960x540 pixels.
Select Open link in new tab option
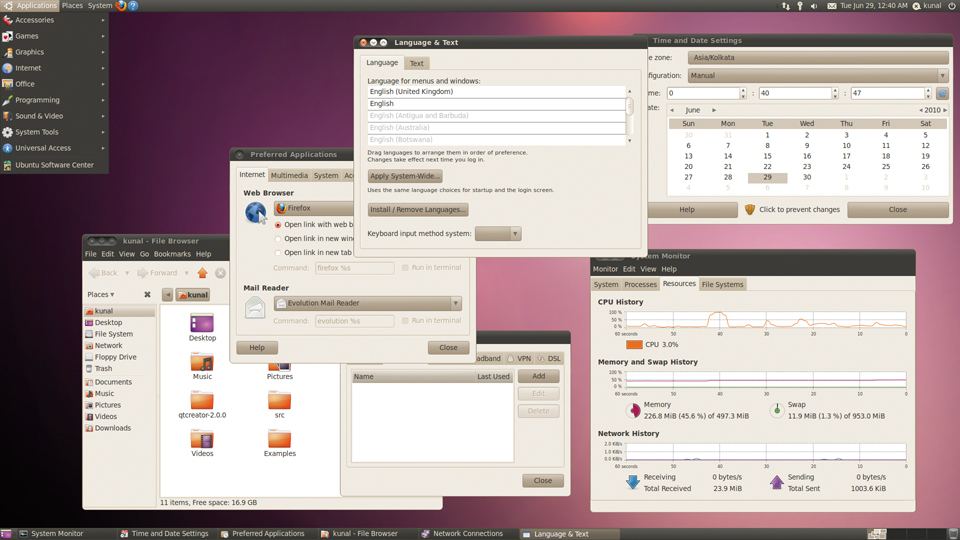coord(278,253)
